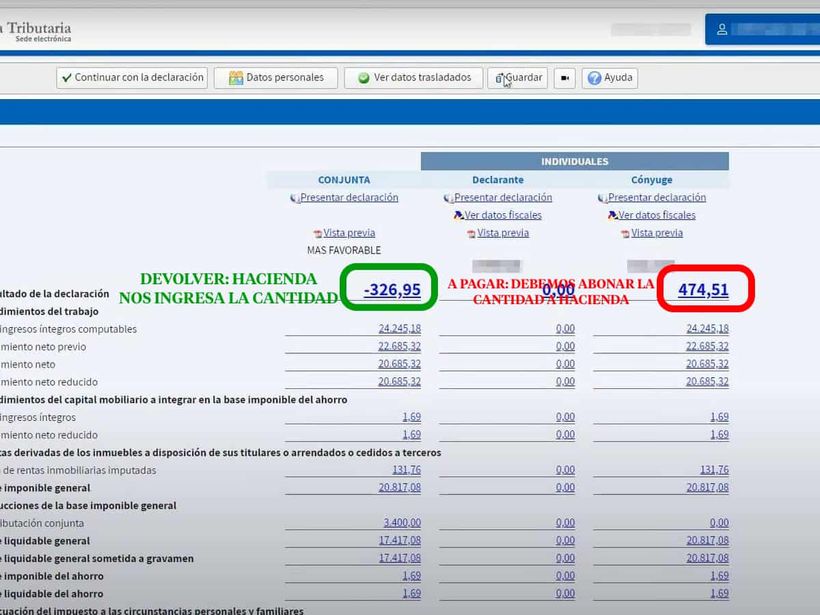Click CONJUNTA rendimiento neto previo 22.685,32
The height and width of the screenshot is (615, 820).
(x=400, y=346)
